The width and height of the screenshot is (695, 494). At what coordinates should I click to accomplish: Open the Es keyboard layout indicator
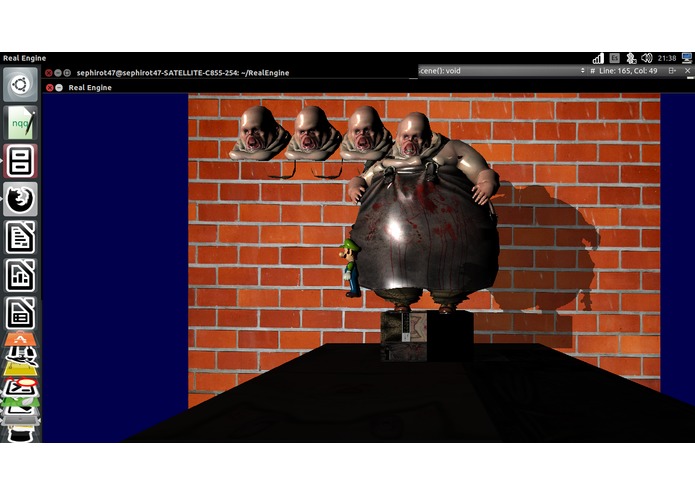614,58
